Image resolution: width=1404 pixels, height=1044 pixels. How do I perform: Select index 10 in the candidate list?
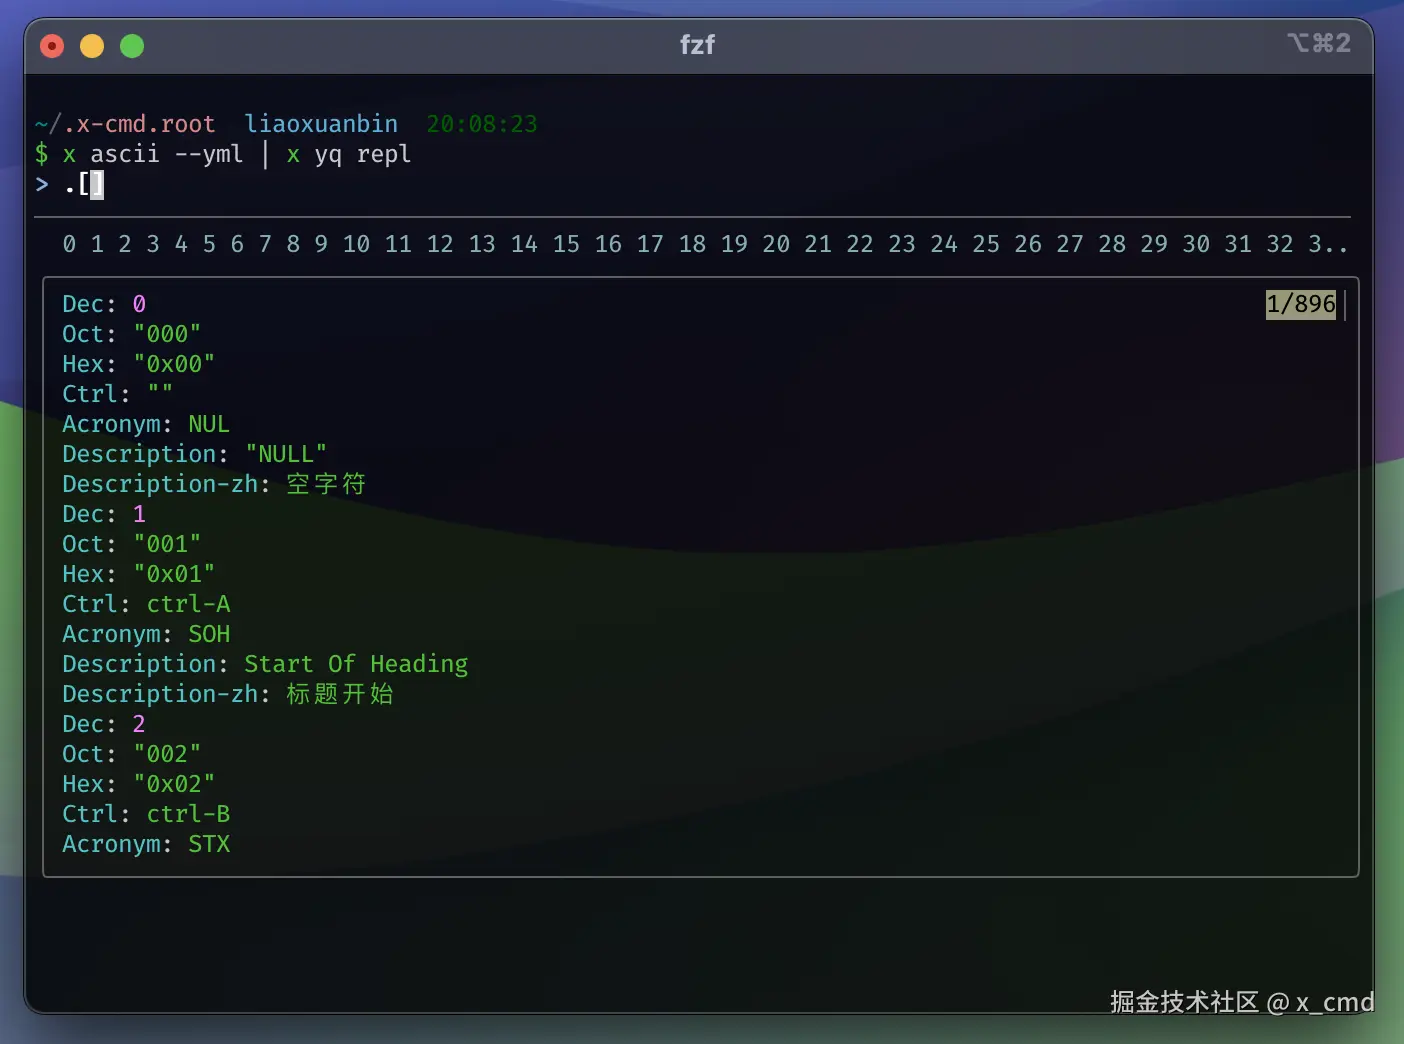[356, 244]
